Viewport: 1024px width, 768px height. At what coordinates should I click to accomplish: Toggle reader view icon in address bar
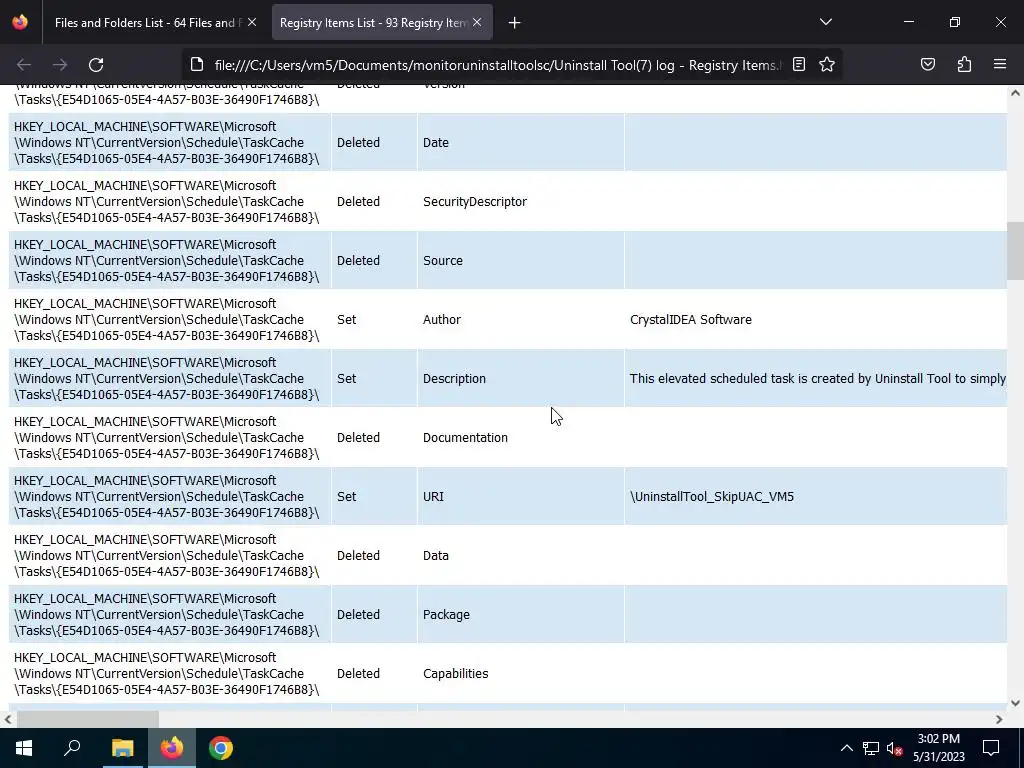799,65
